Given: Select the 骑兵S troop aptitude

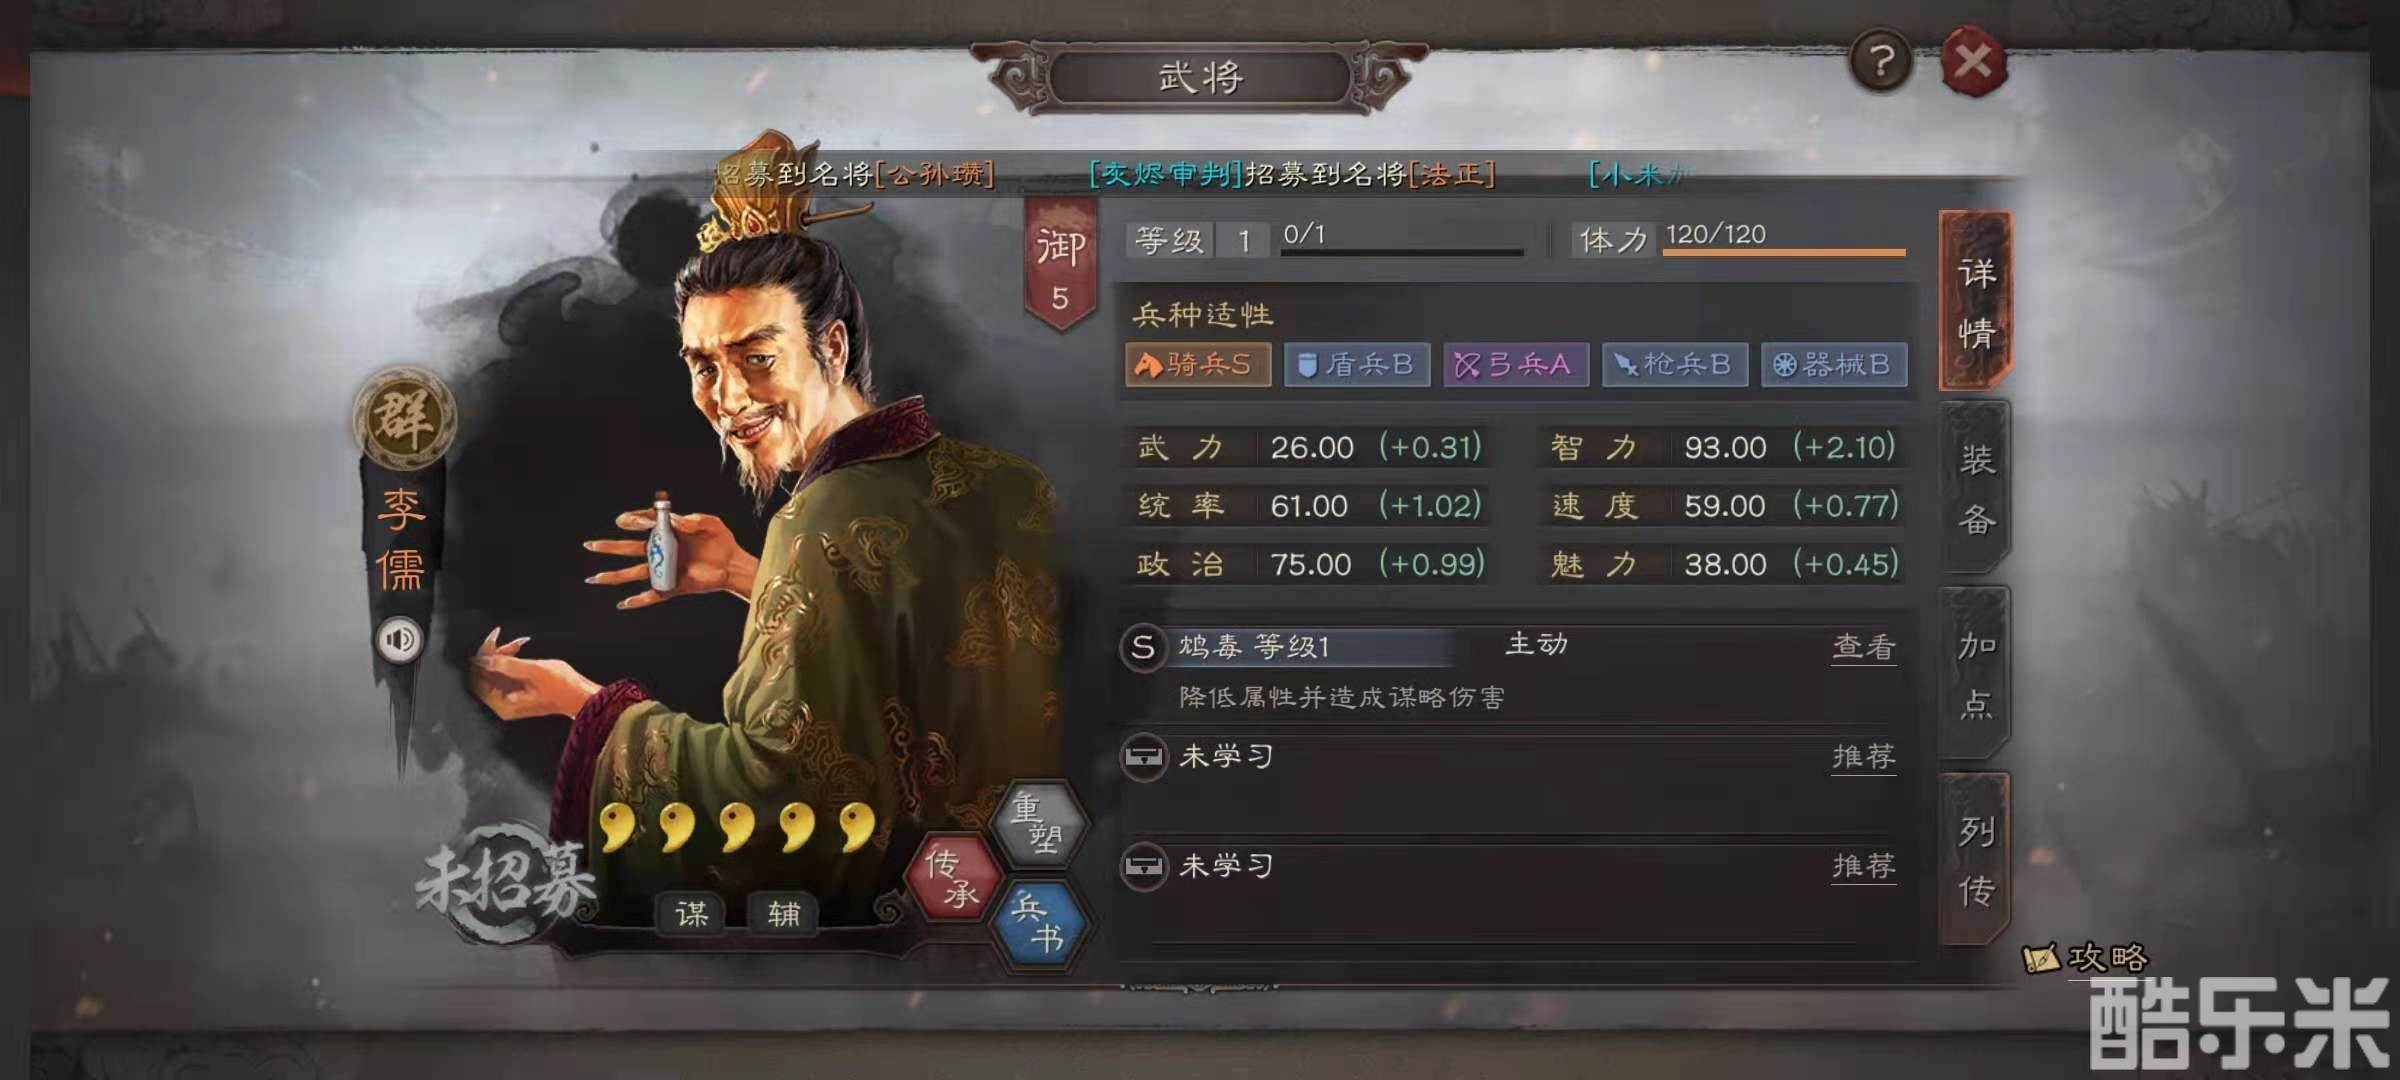Looking at the screenshot, I should tap(1198, 364).
